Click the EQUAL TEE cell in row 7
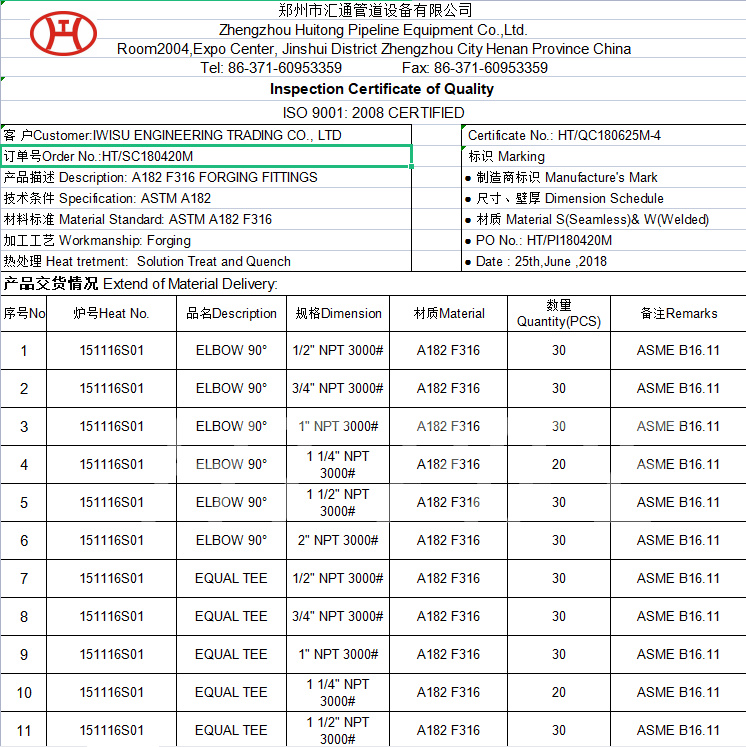Image resolution: width=746 pixels, height=747 pixels. tap(232, 578)
